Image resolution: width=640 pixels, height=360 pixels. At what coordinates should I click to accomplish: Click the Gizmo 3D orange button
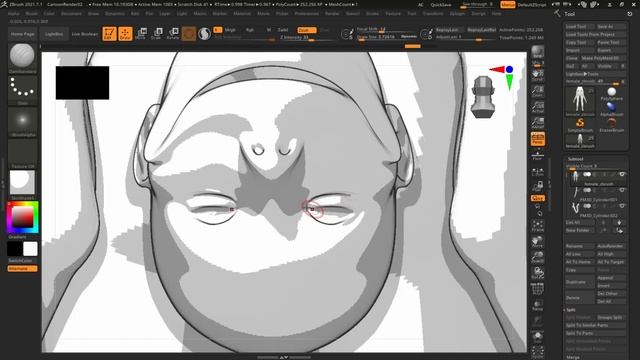tap(189, 33)
